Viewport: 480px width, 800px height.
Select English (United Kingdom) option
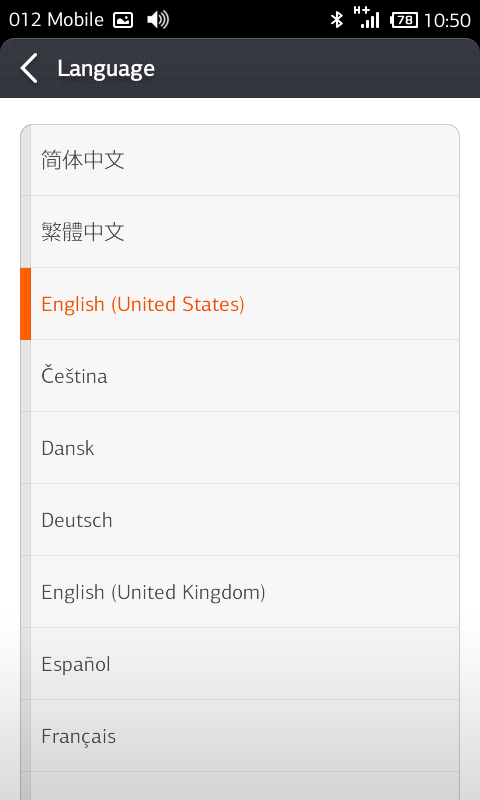click(240, 591)
